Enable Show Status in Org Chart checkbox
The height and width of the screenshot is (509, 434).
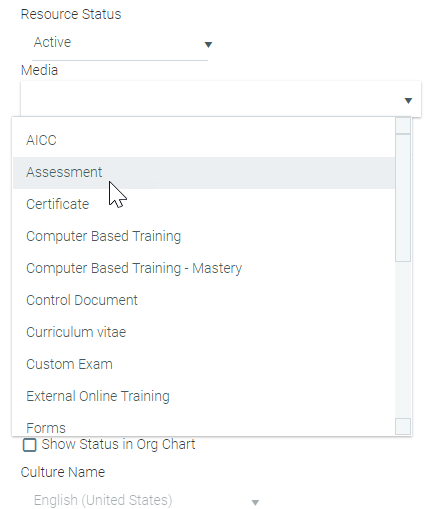[x=29, y=445]
